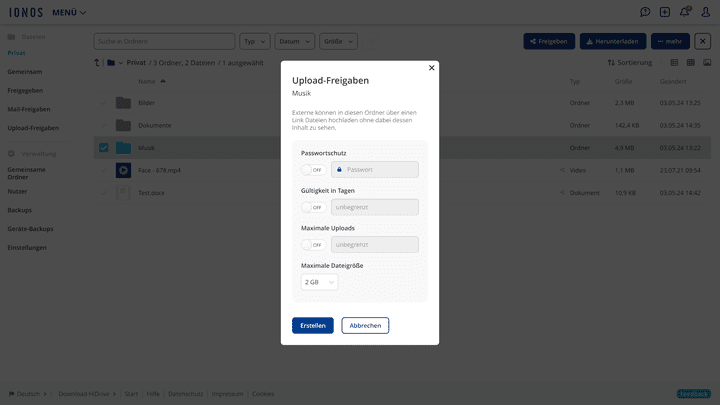The image size is (720, 405).
Task: Open Upload-Freigaben in the sidebar
Action: 33,128
